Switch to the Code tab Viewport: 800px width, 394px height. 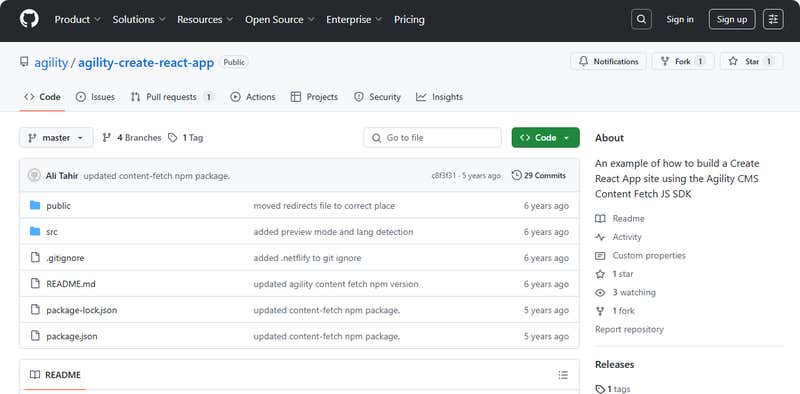(x=42, y=96)
